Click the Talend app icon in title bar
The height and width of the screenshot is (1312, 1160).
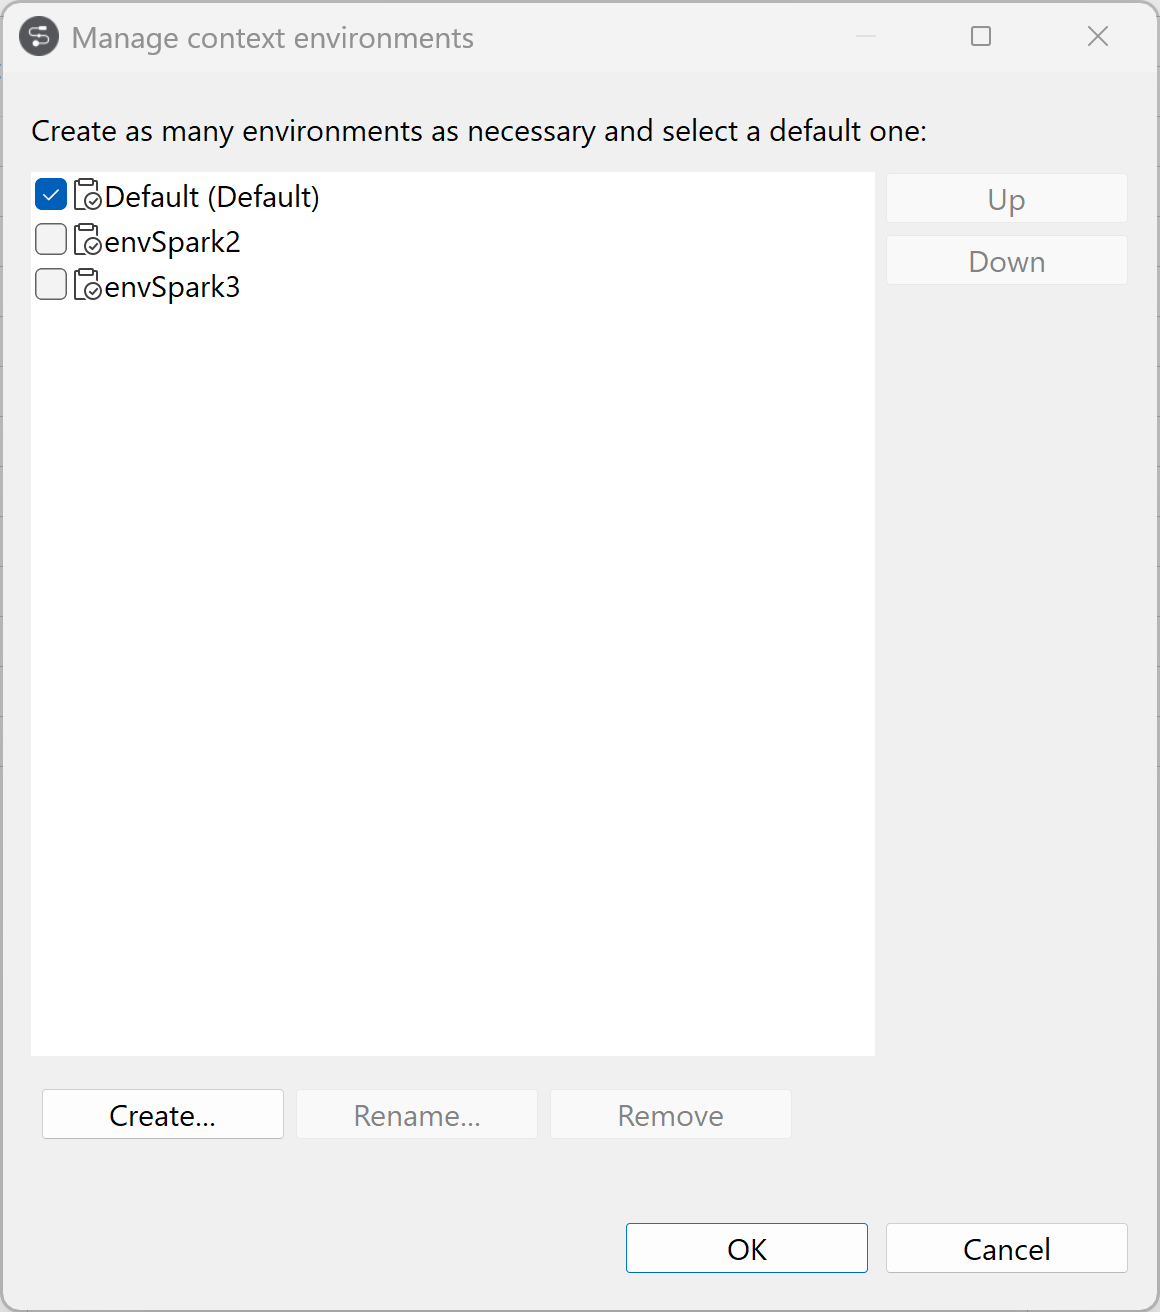[39, 37]
